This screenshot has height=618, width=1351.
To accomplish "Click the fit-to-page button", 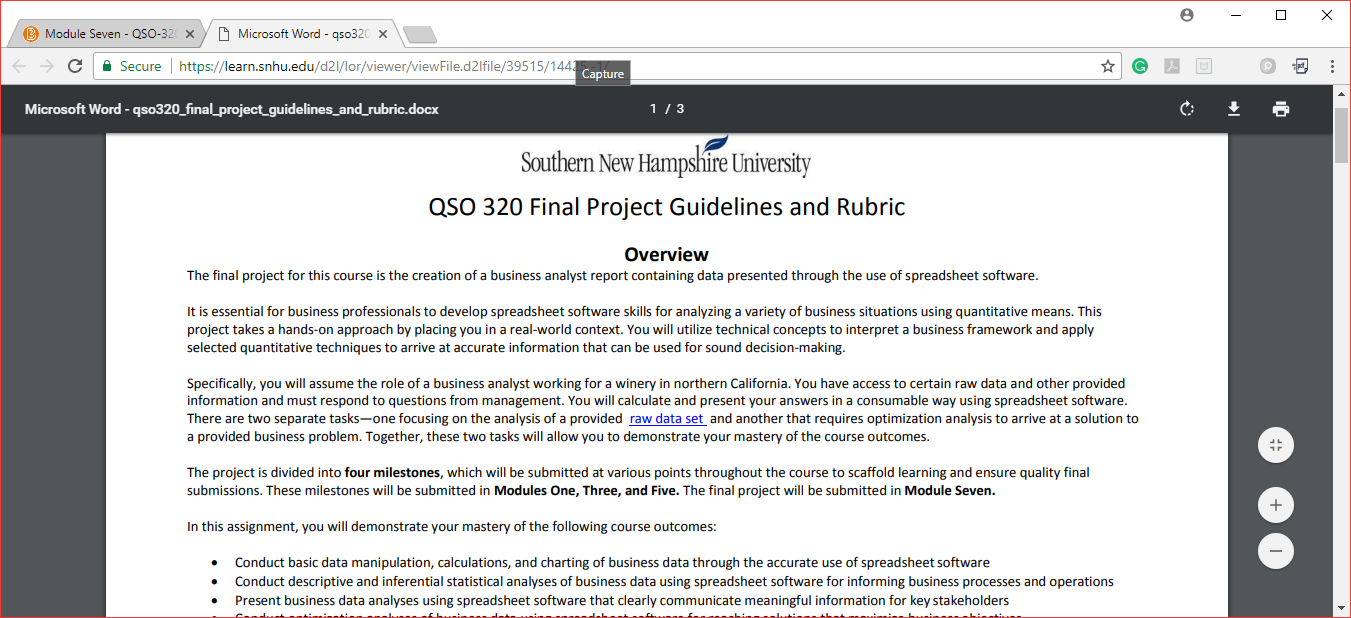I will tap(1276, 445).
